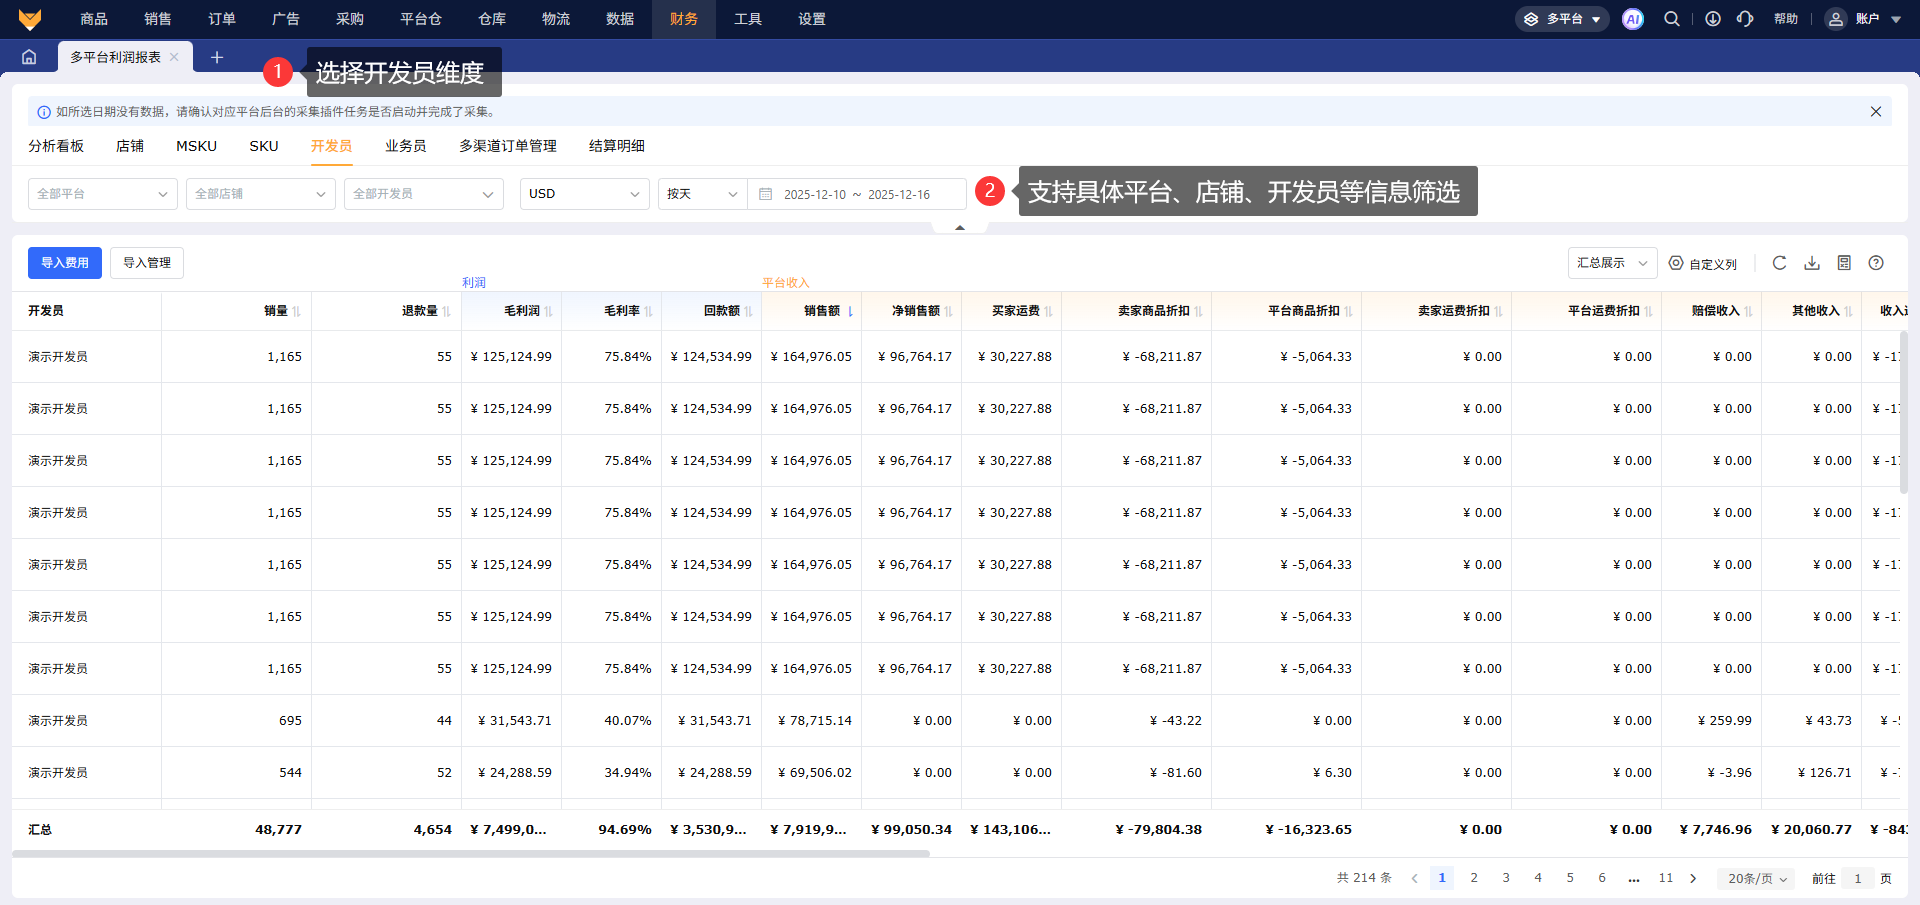The width and height of the screenshot is (1920, 905).
Task: Open the 财务 menu
Action: (x=684, y=19)
